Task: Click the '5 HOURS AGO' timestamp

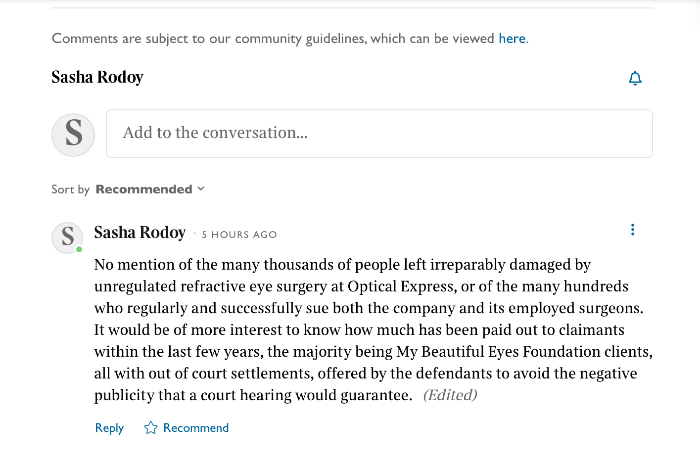Action: 239,234
